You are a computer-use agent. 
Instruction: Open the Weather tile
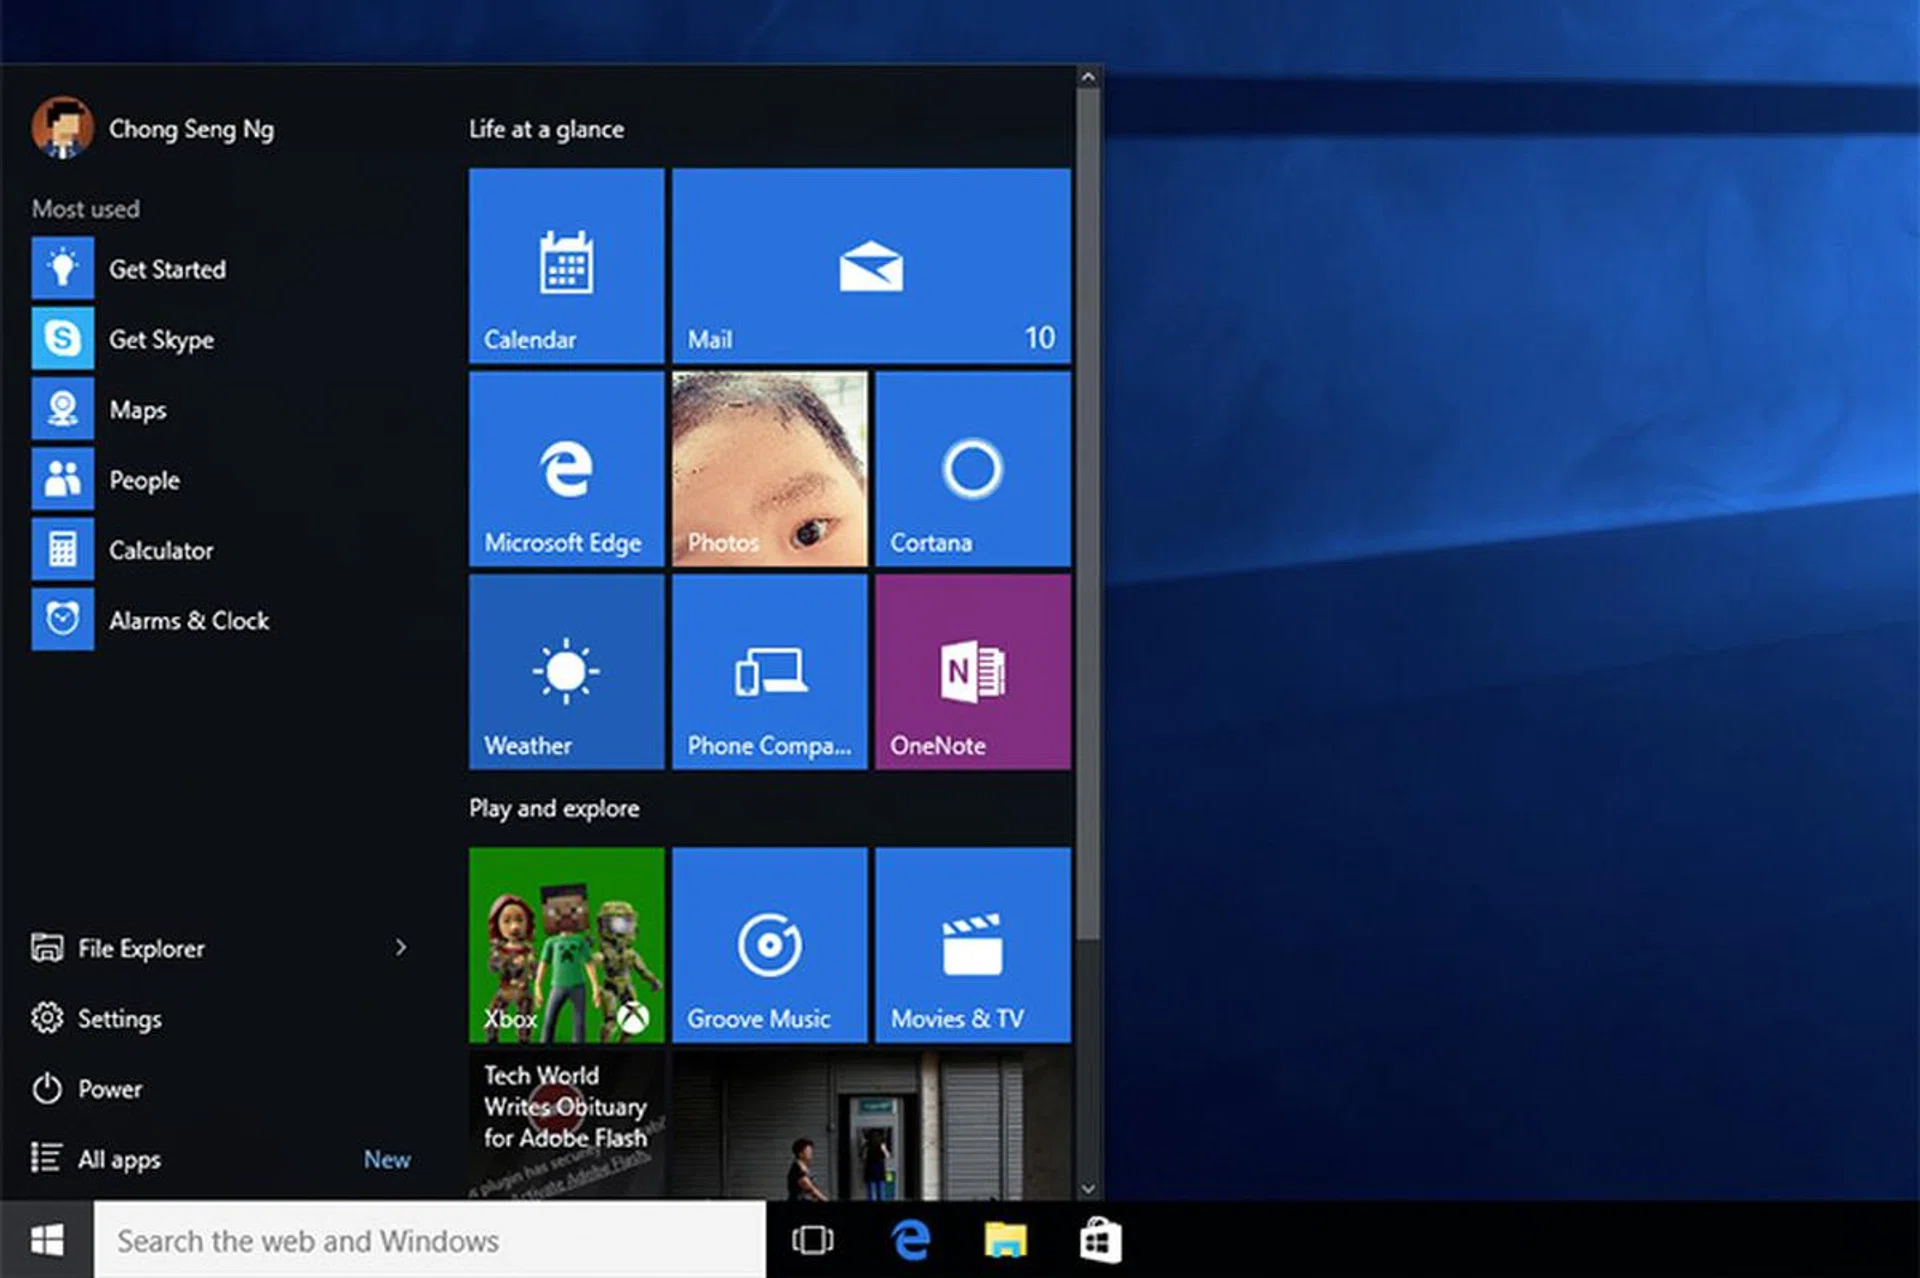click(566, 671)
